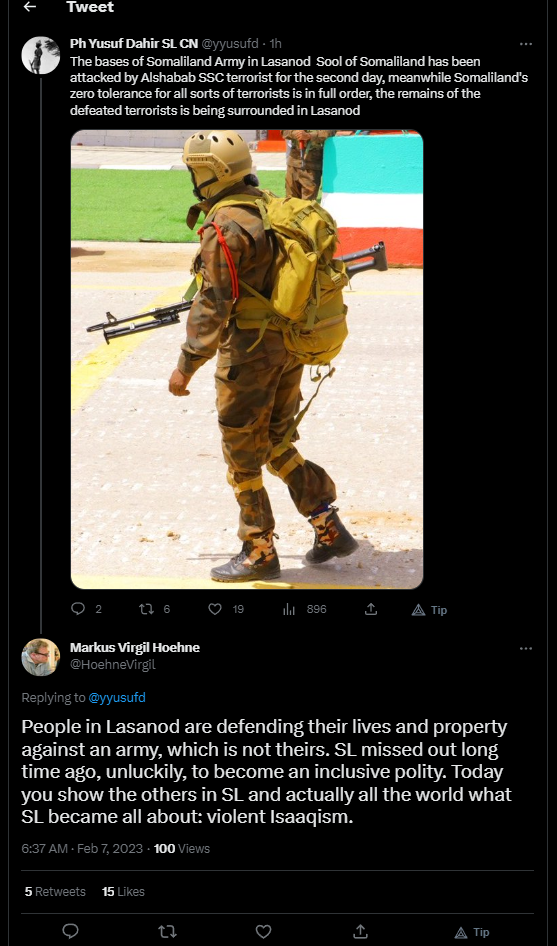The image size is (557, 946).
Task: Open Yusuf Dahir's profile picture
Action: click(x=40, y=55)
